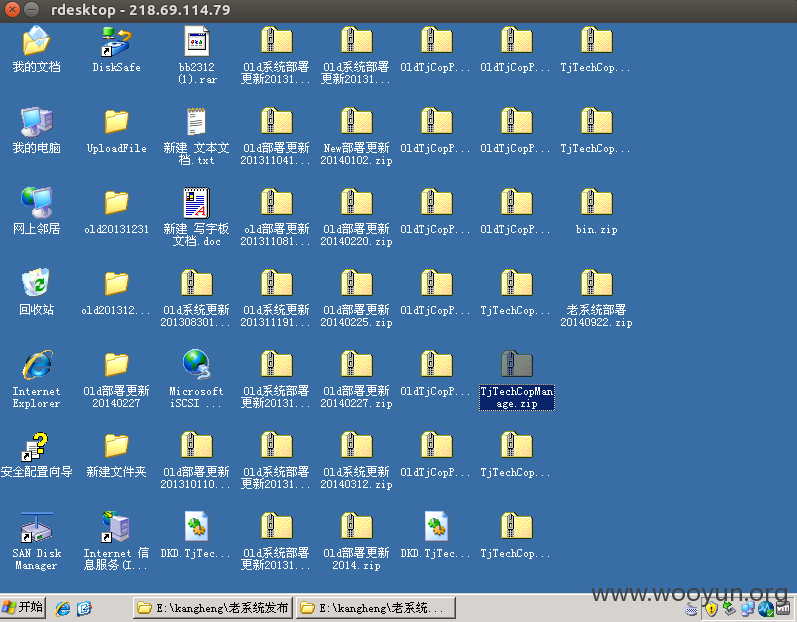Select the New部署更新20140102.zip file
The height and width of the screenshot is (622, 797).
click(x=356, y=136)
